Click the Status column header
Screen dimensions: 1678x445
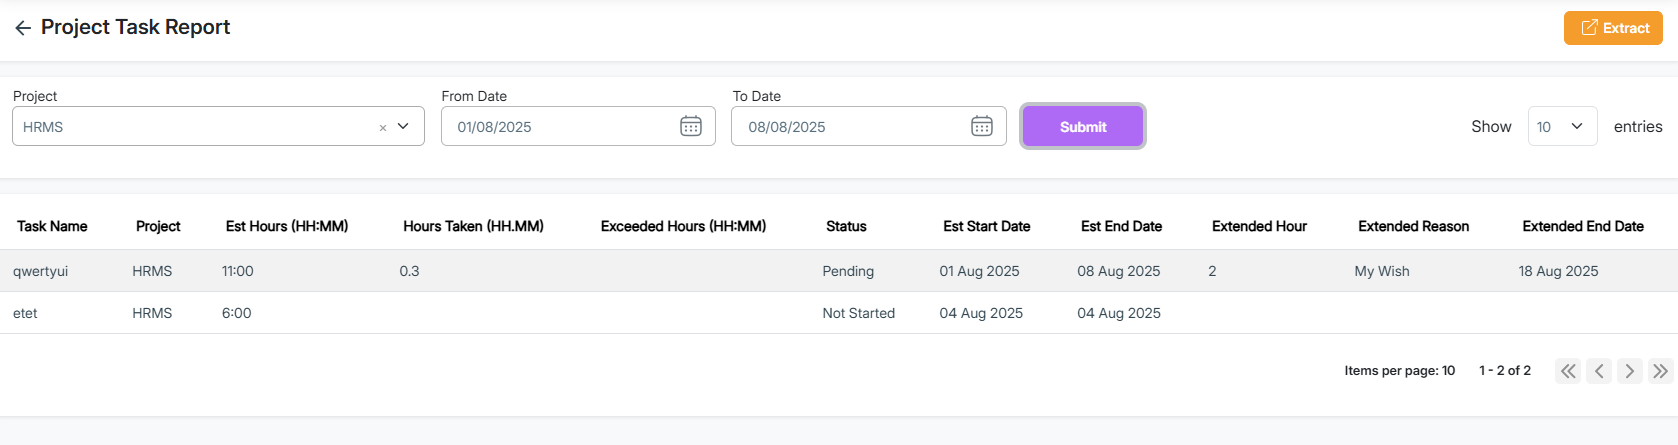(x=846, y=226)
